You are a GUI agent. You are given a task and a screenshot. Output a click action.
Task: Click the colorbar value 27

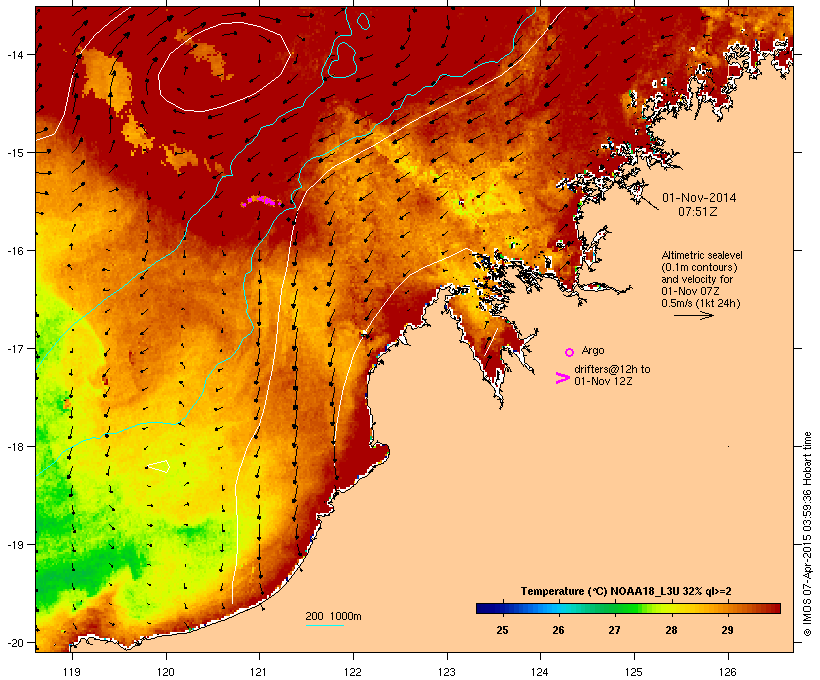(614, 630)
